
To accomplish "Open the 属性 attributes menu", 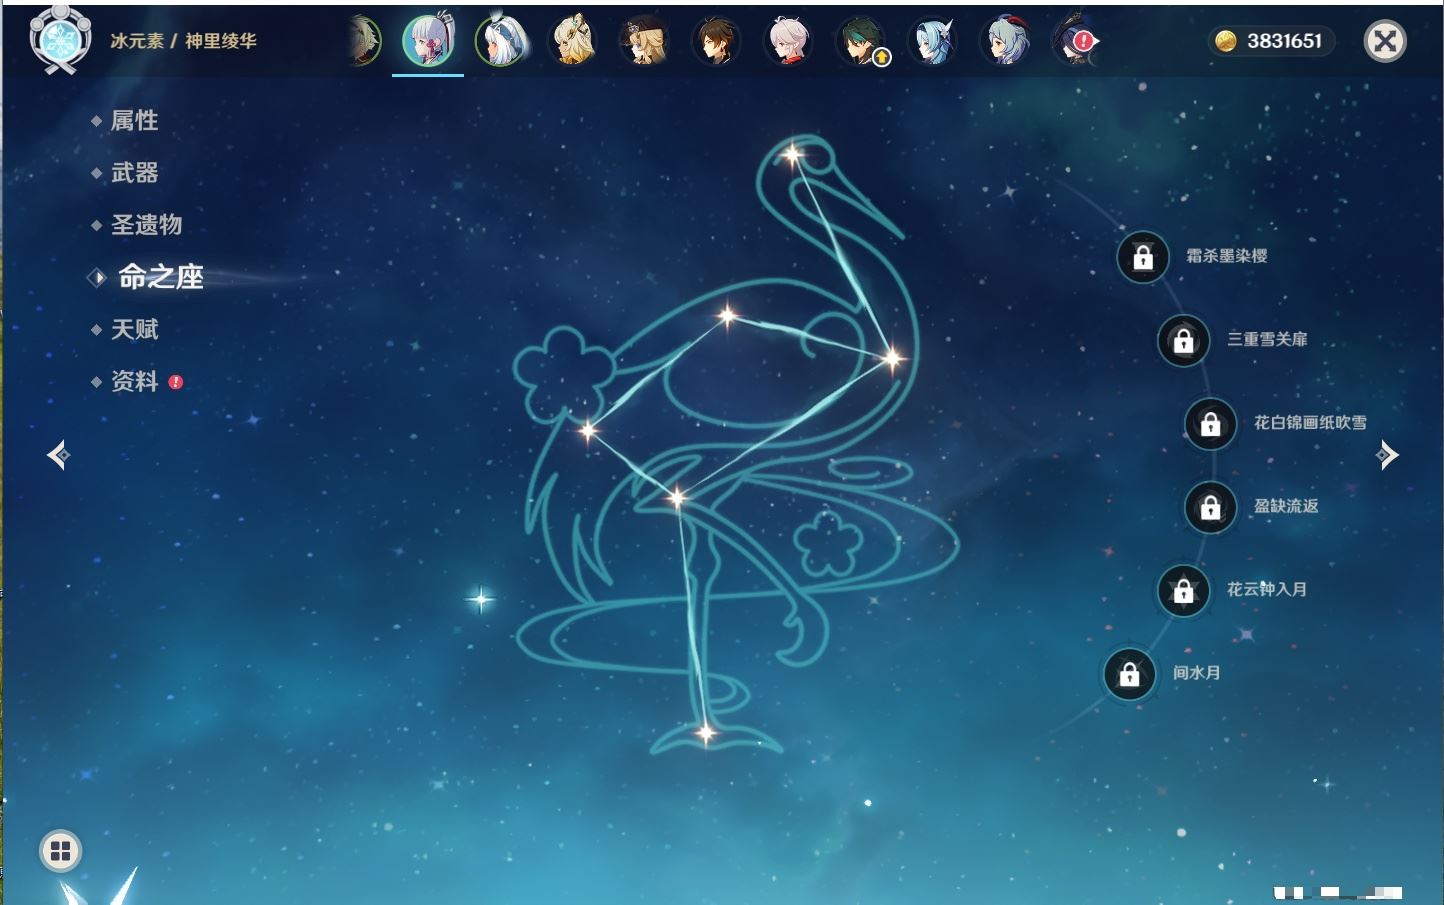I will point(134,121).
